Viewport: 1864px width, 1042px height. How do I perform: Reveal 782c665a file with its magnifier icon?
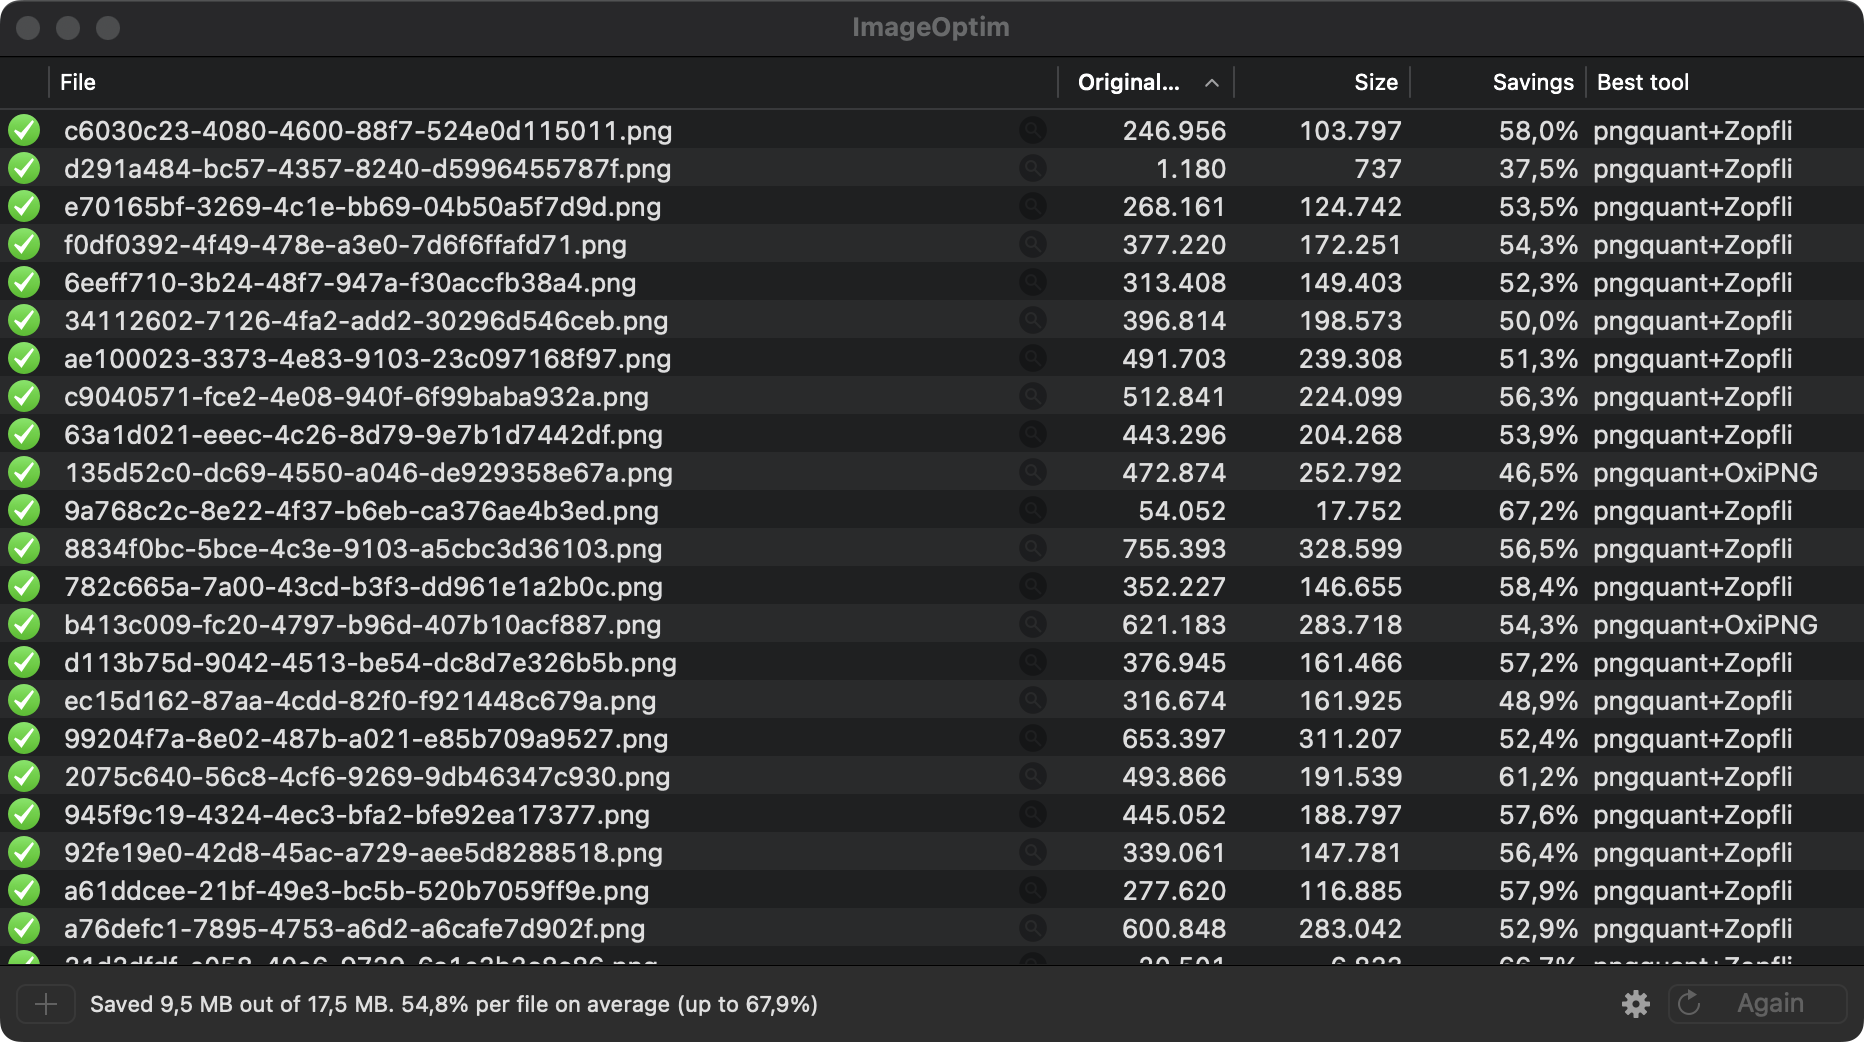(x=1032, y=586)
